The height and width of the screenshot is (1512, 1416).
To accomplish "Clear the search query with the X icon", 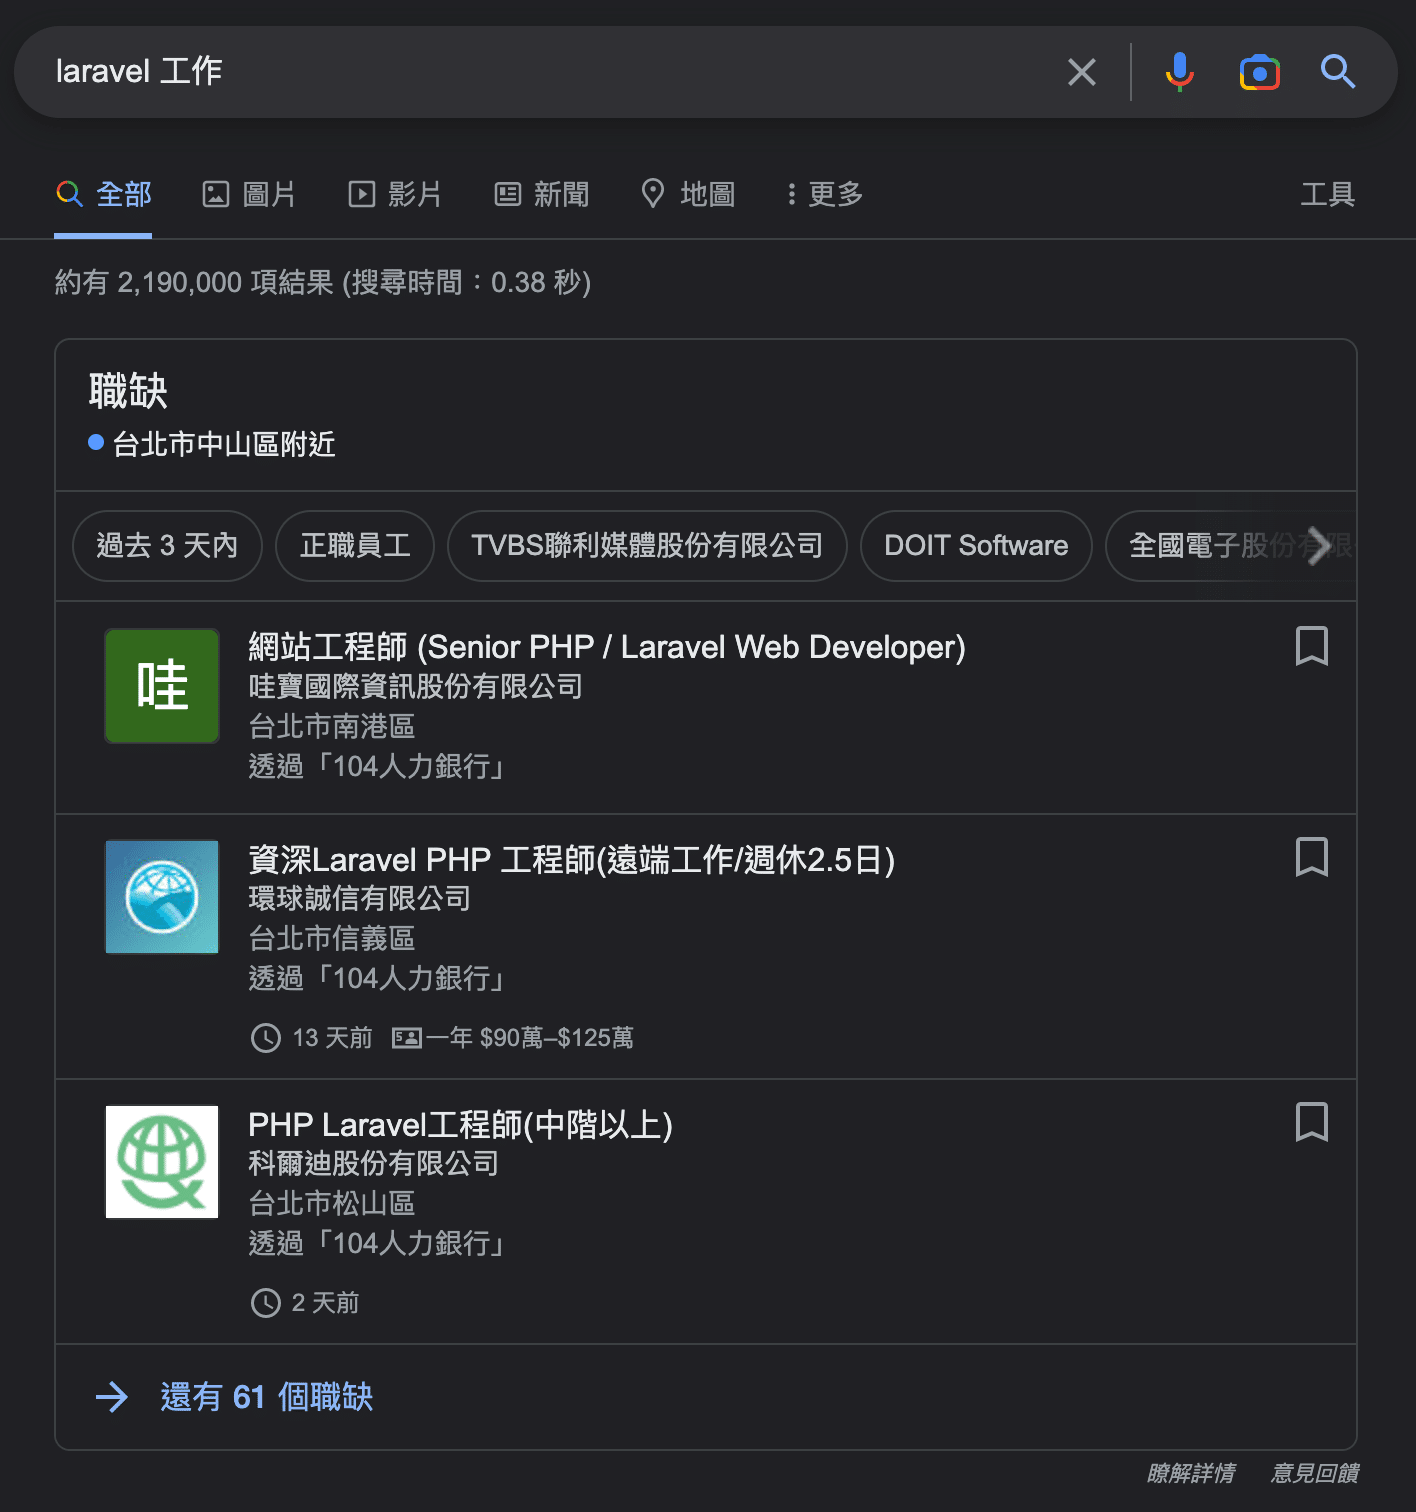I will tap(1081, 72).
